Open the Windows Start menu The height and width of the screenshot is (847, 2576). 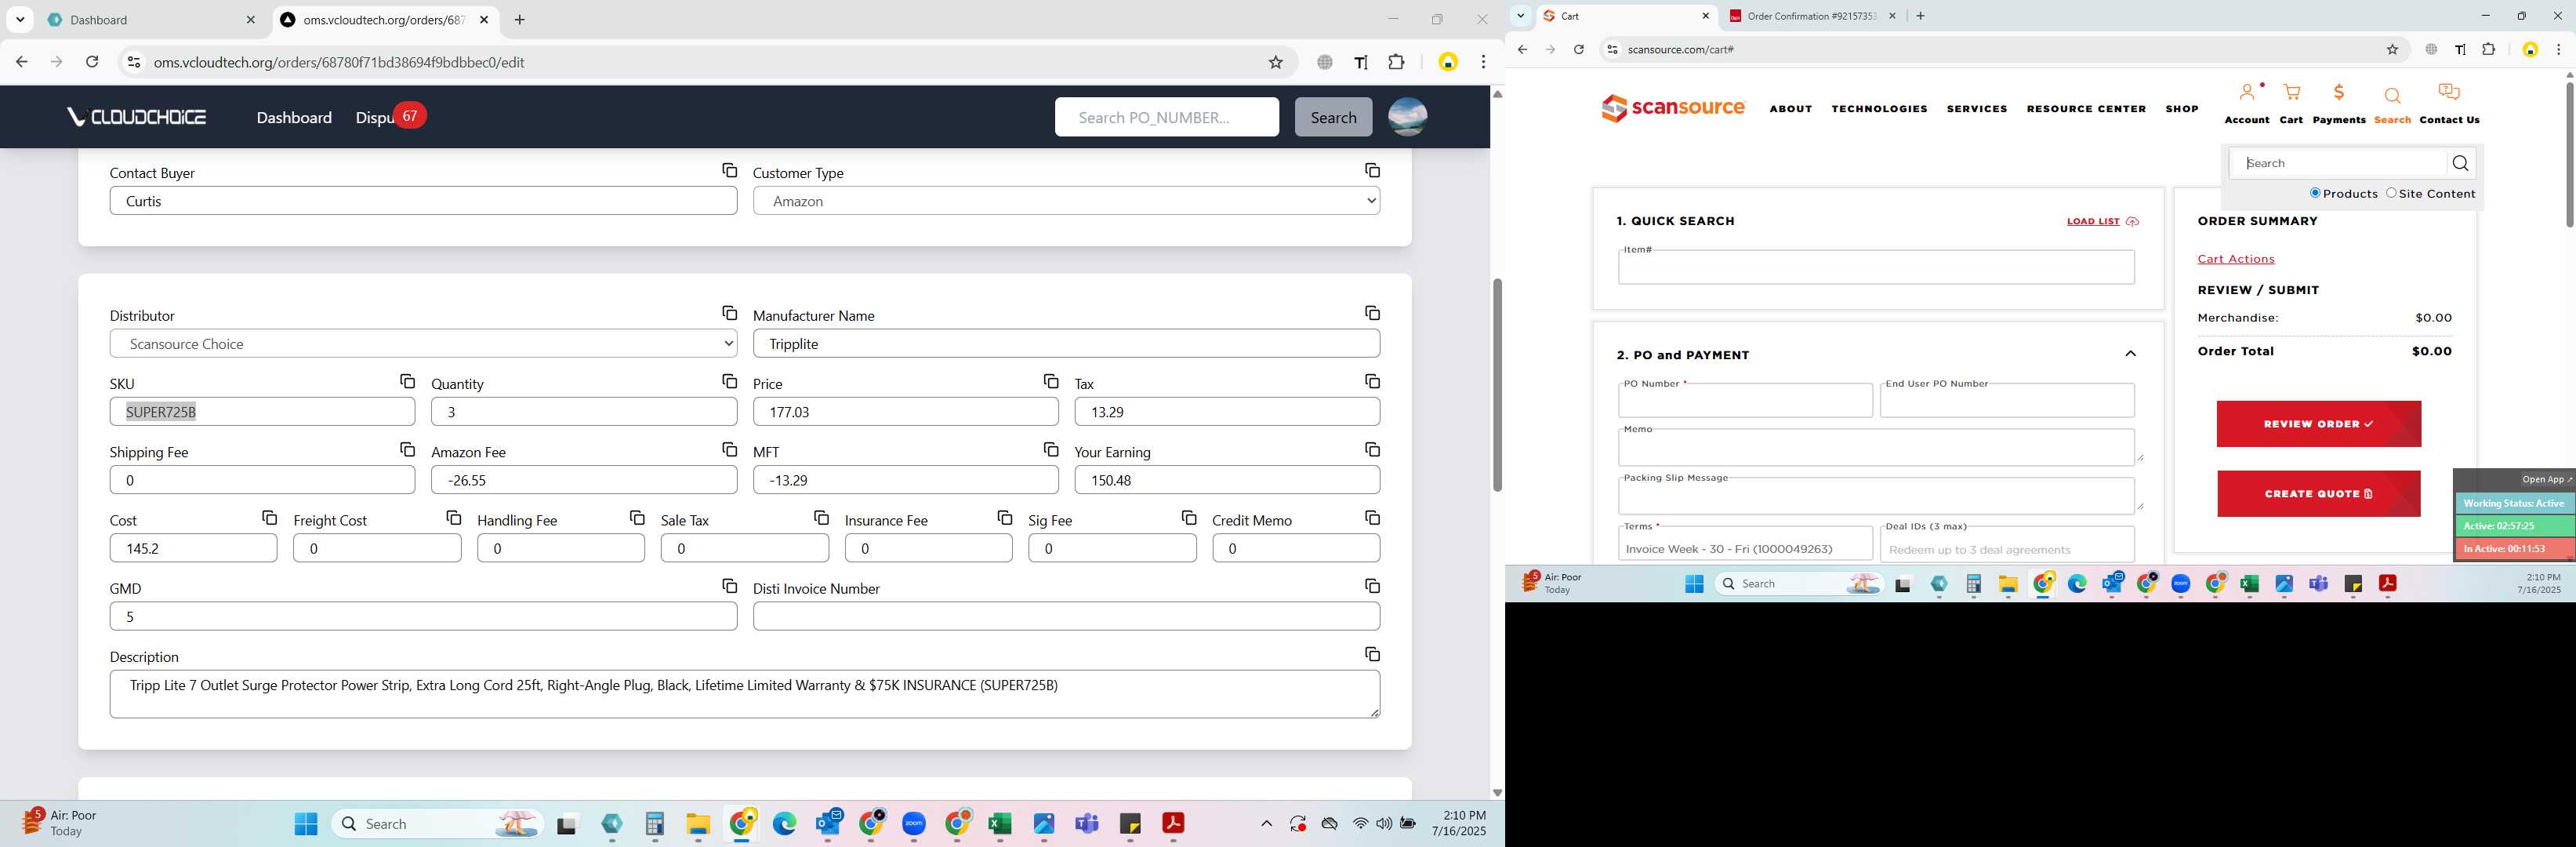(306, 824)
